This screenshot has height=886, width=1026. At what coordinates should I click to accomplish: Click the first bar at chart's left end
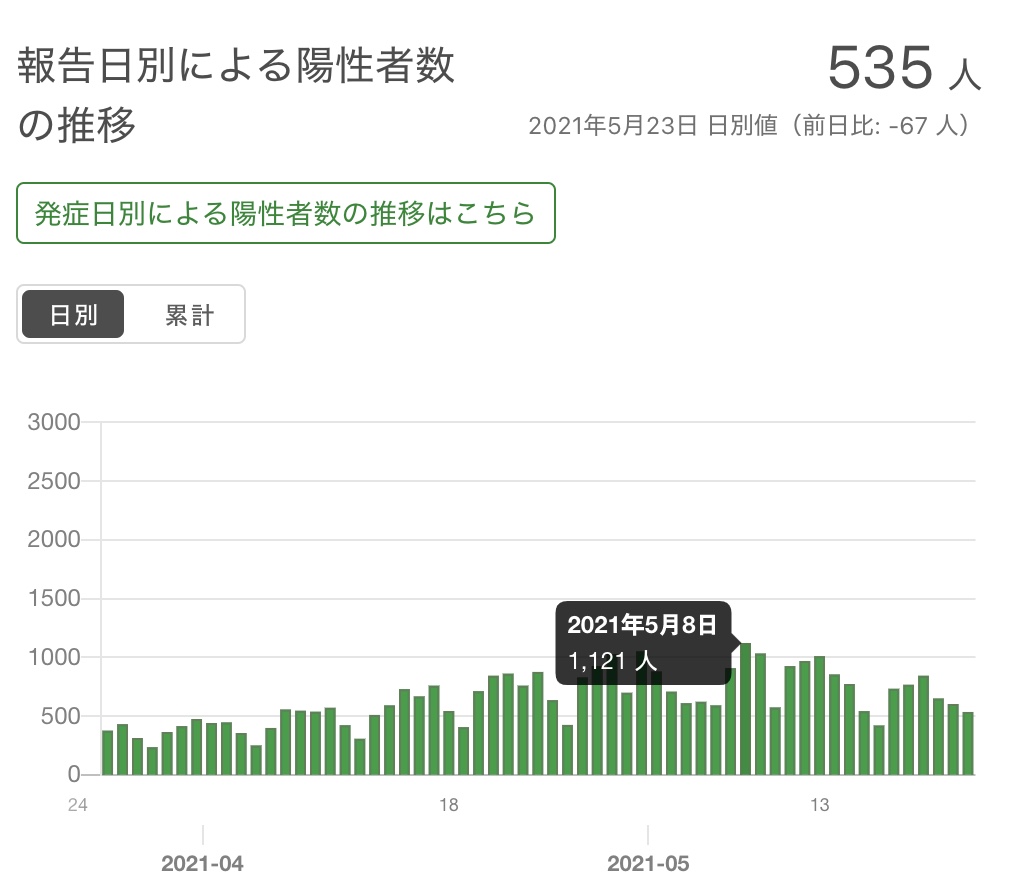click(x=108, y=753)
